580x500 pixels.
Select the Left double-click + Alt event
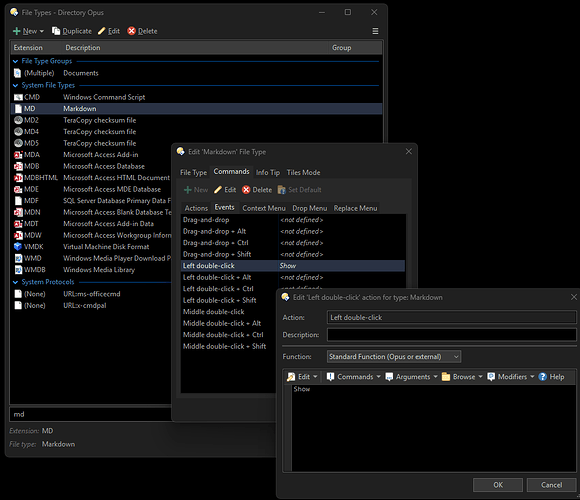(293, 277)
